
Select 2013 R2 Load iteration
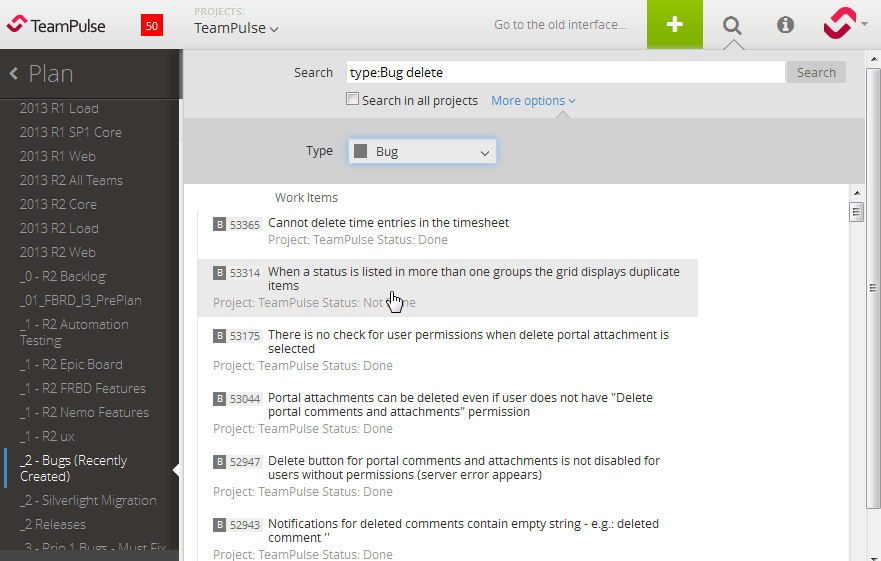click(x=59, y=229)
